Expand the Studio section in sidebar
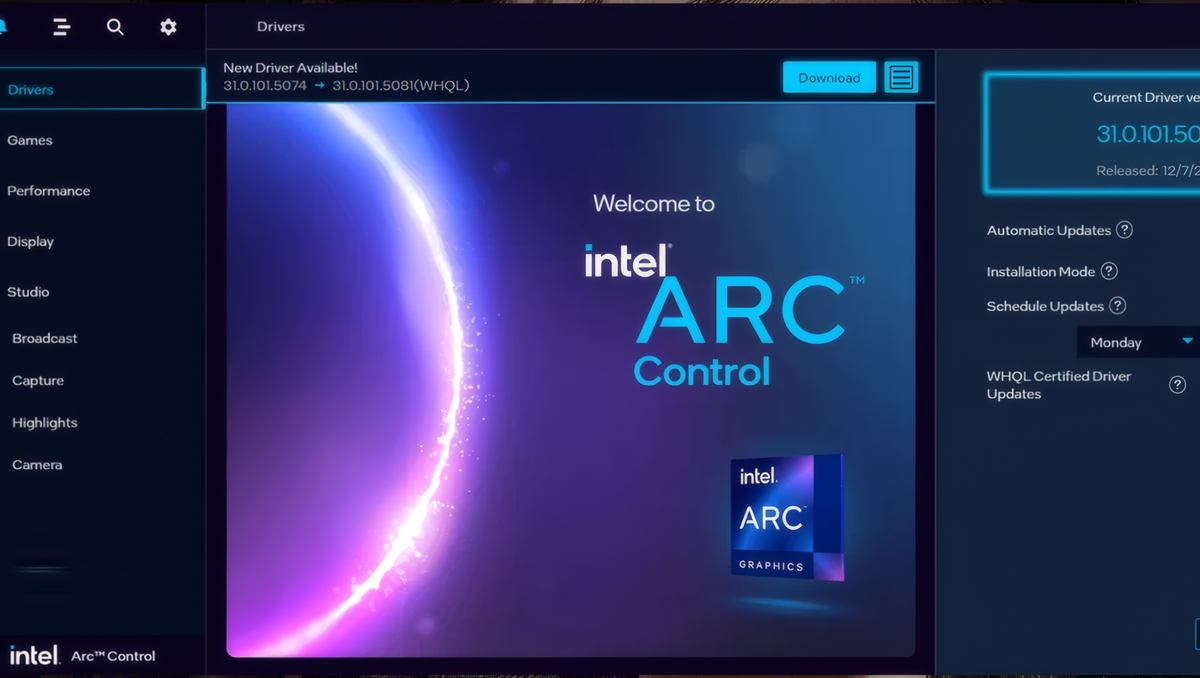Screen dimensions: 1200x678 pyautogui.click(x=28, y=292)
